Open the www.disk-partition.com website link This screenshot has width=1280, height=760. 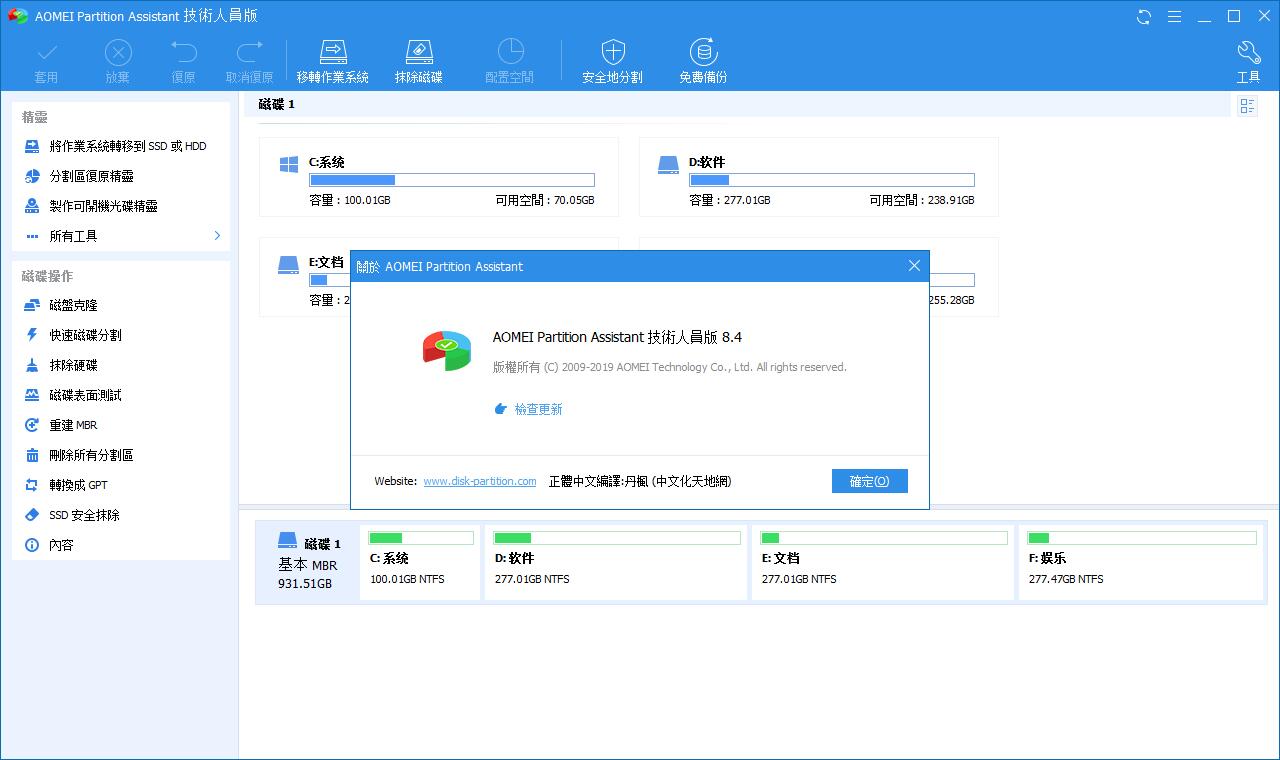[479, 481]
